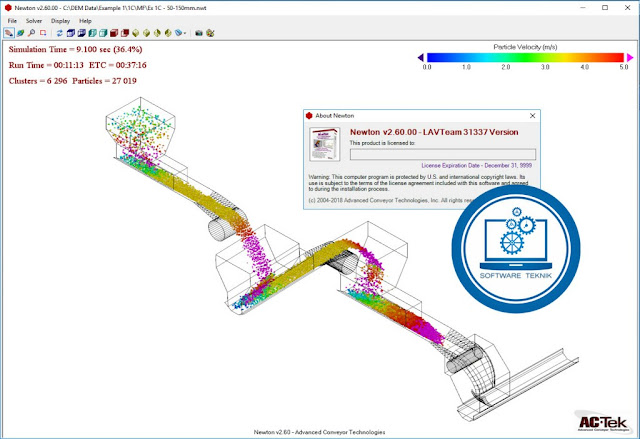Select fourth olive isometric view icon
Image resolution: width=640 pixels, height=439 pixels.
tap(168, 33)
